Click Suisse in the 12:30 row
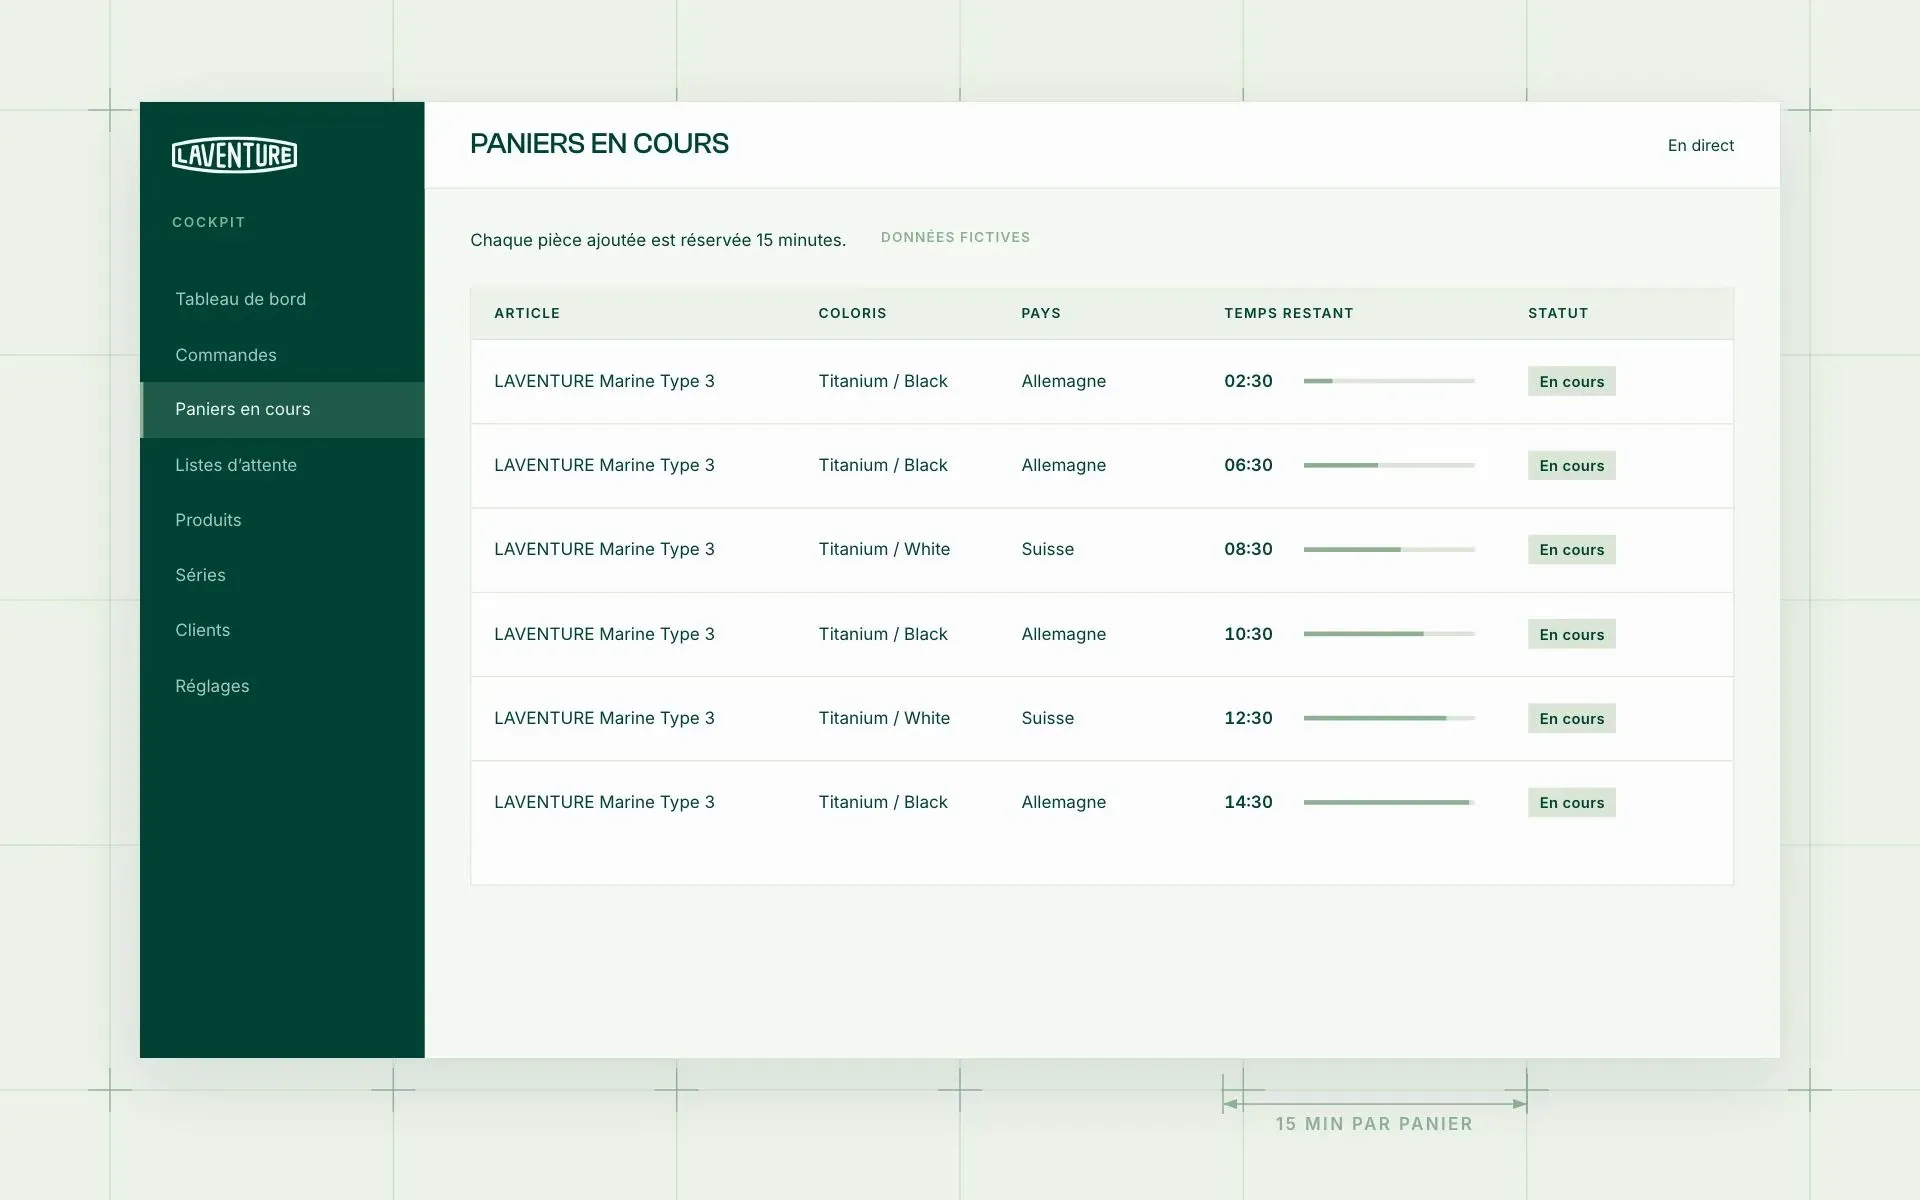 coord(1047,718)
